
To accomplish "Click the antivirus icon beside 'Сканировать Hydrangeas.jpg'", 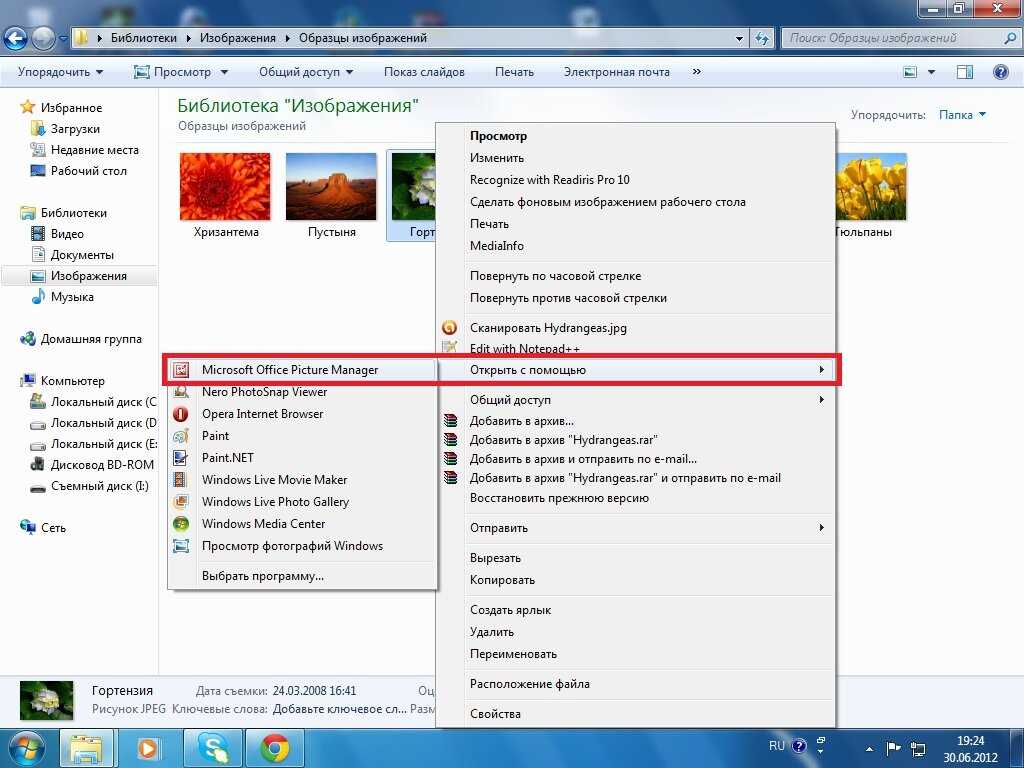I will (450, 327).
